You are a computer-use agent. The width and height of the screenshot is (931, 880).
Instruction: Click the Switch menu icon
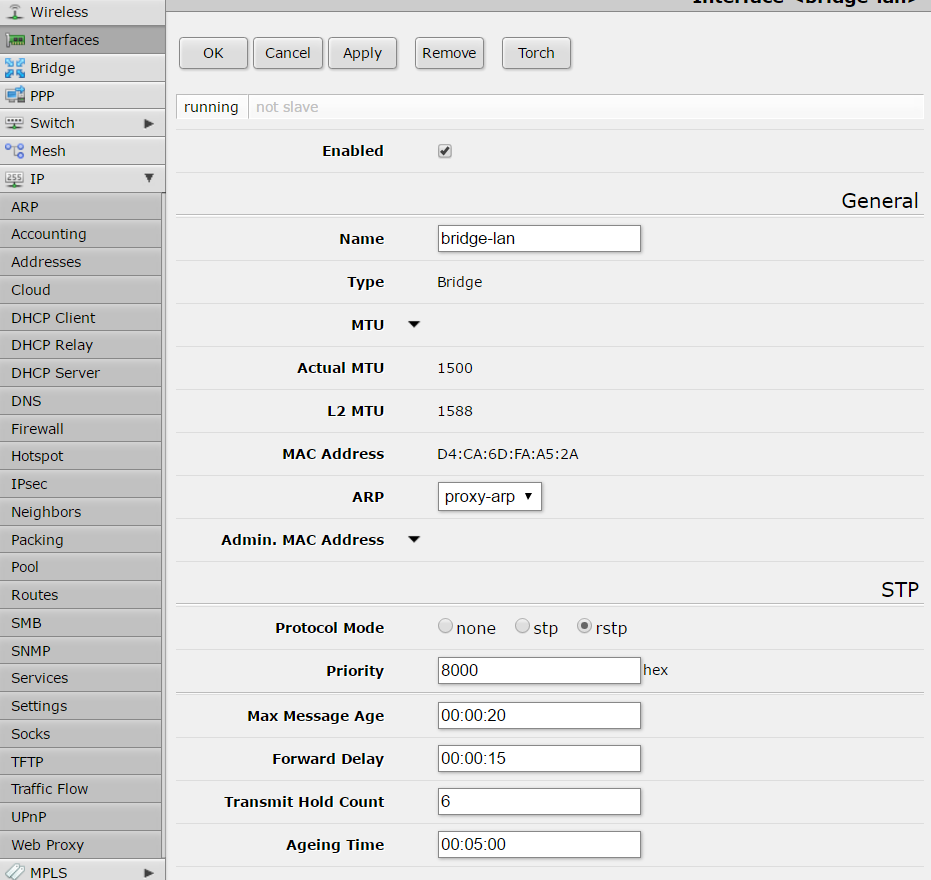15,123
